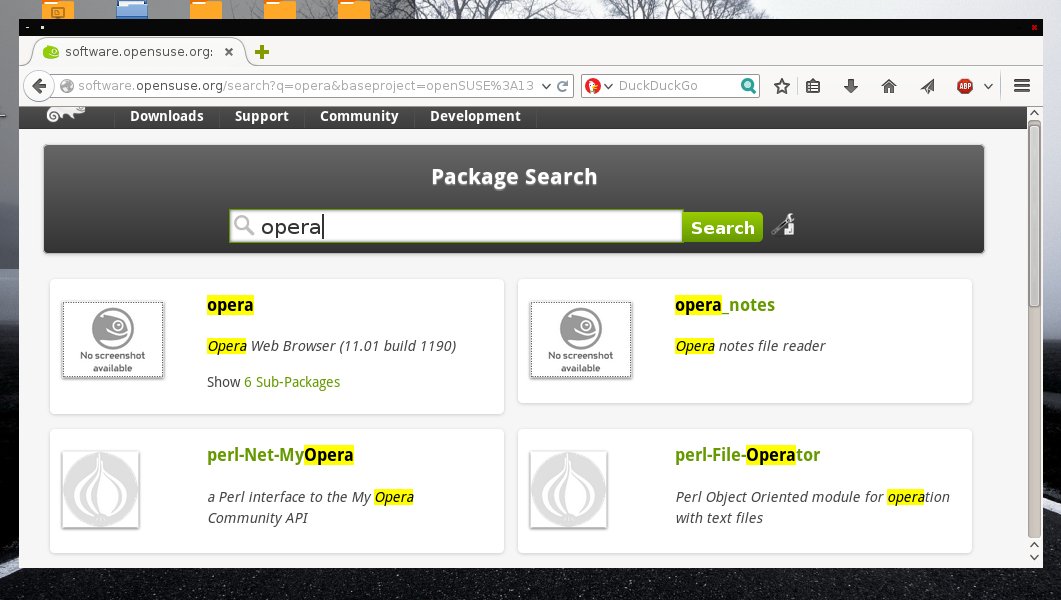Open the downloads arrow icon
The image size is (1061, 600).
(x=851, y=86)
